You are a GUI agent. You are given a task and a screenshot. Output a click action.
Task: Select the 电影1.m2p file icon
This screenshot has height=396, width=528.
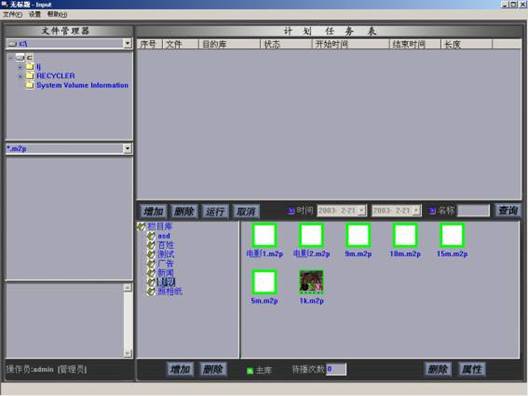(264, 235)
